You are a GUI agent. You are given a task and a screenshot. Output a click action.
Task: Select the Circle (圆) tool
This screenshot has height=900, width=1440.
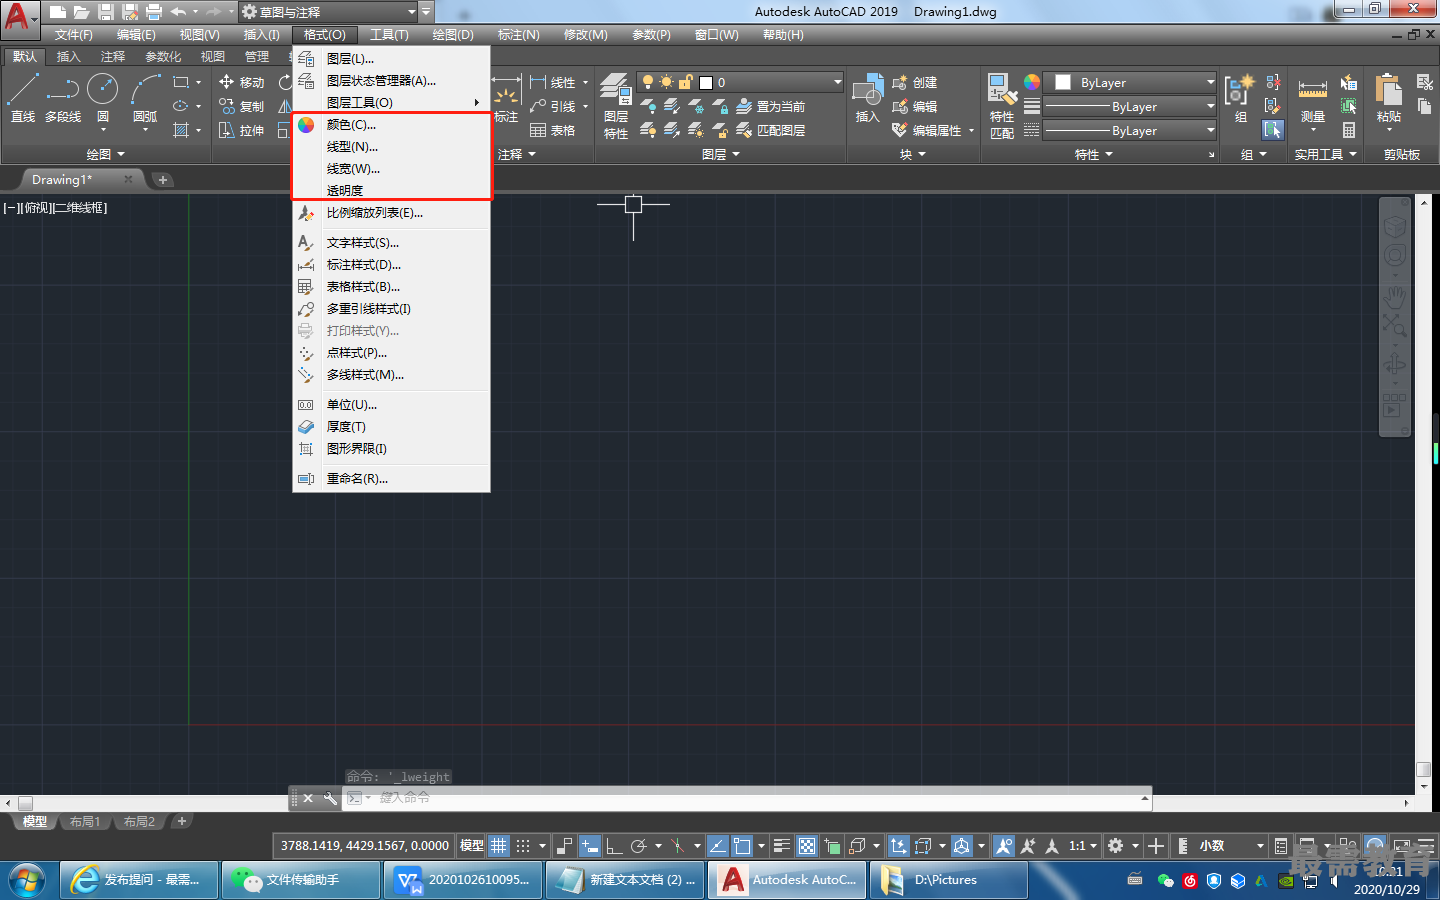tap(103, 98)
